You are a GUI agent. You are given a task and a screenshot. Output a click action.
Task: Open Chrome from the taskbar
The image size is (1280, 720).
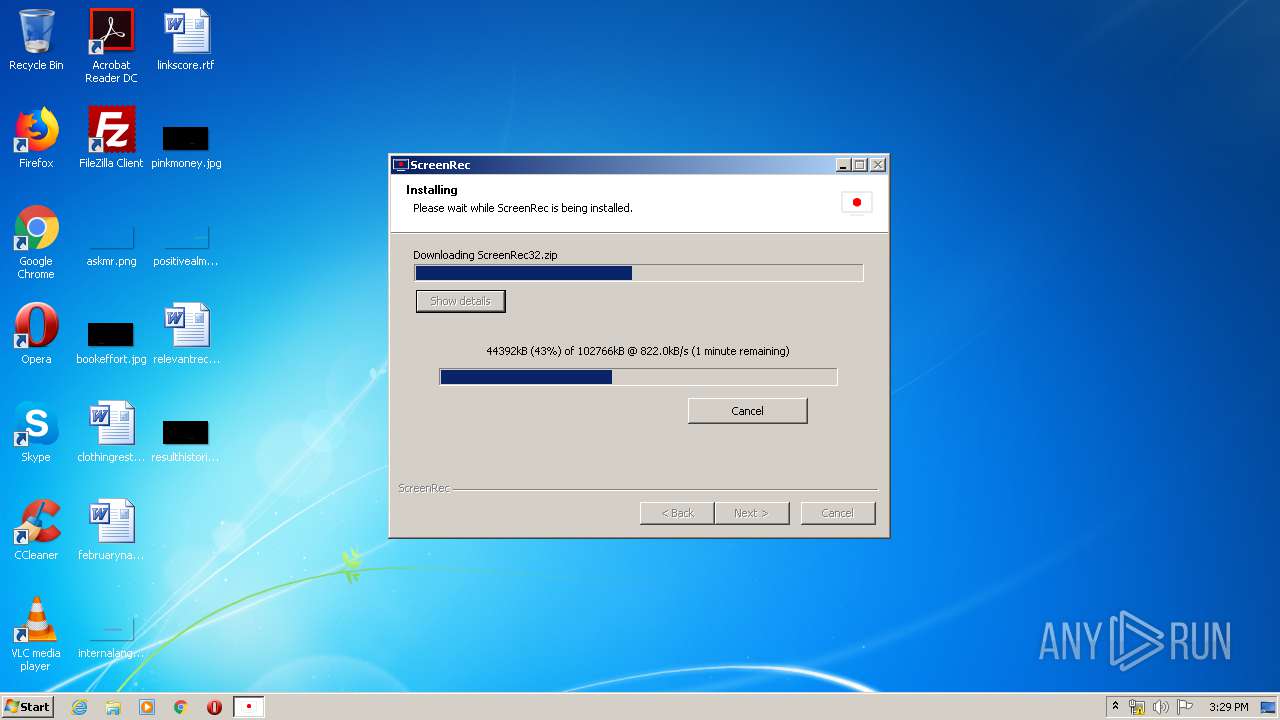[181, 707]
